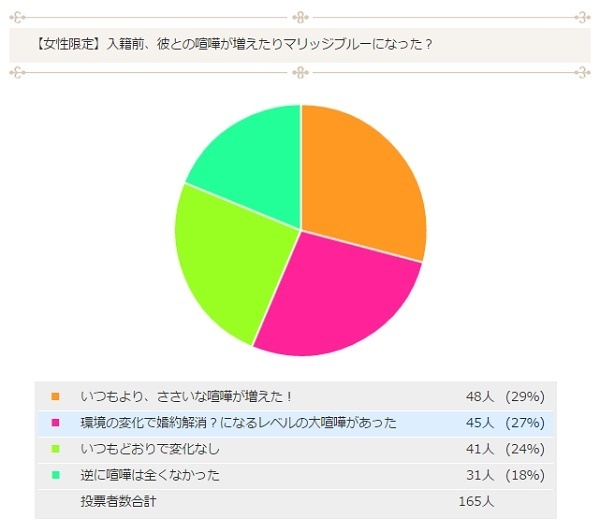
Task: Select the '165人' total voters value
Action: (x=475, y=500)
